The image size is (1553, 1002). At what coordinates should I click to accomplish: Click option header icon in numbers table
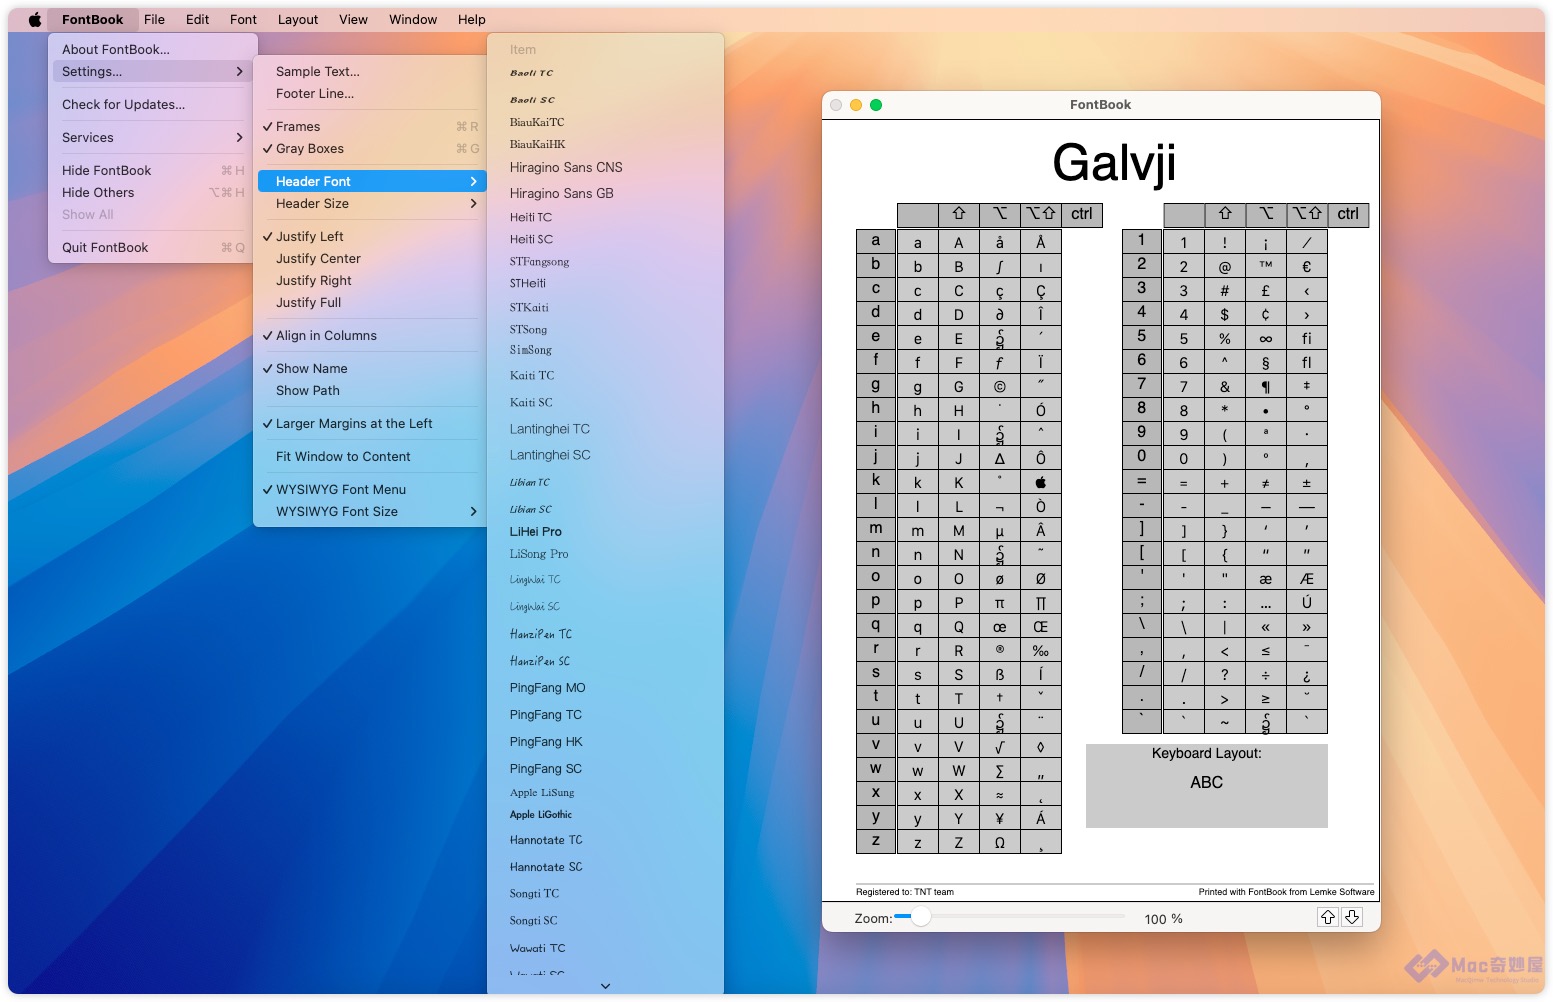pyautogui.click(x=1266, y=214)
